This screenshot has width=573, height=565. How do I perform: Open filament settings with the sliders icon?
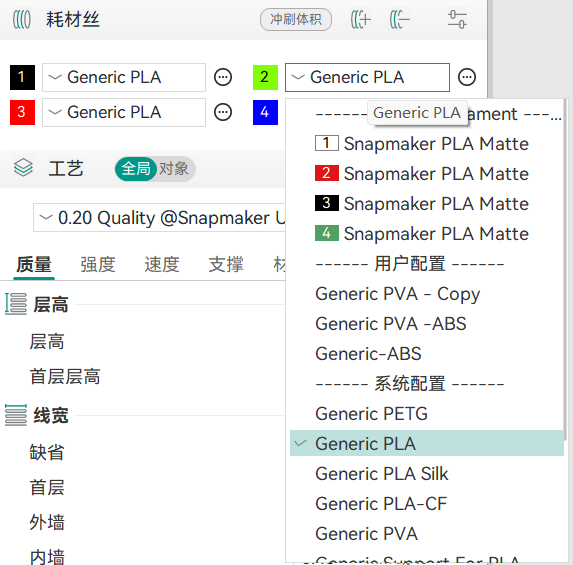click(457, 19)
